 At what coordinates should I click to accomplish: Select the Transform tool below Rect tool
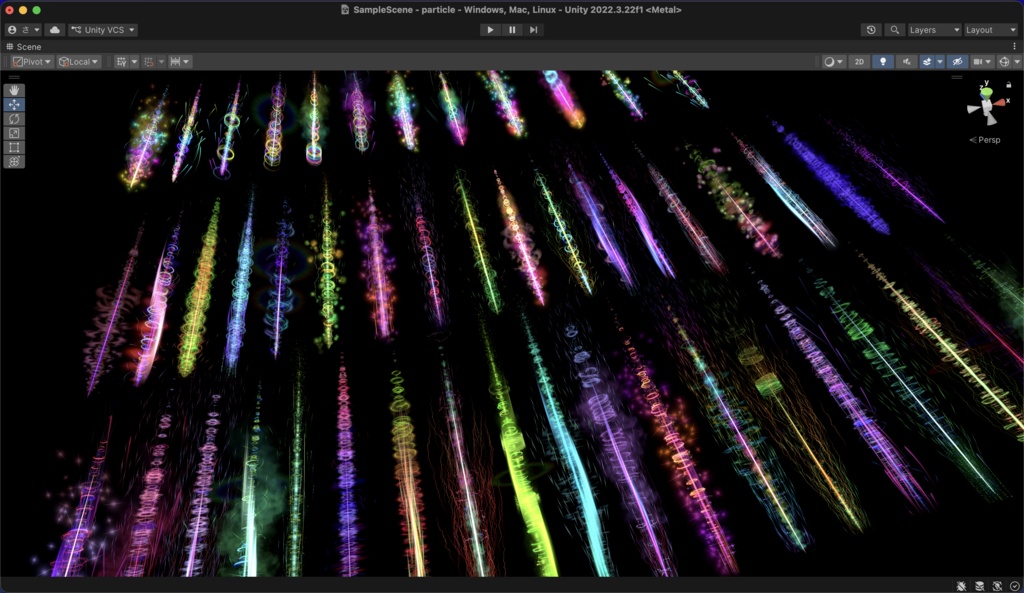(13, 161)
